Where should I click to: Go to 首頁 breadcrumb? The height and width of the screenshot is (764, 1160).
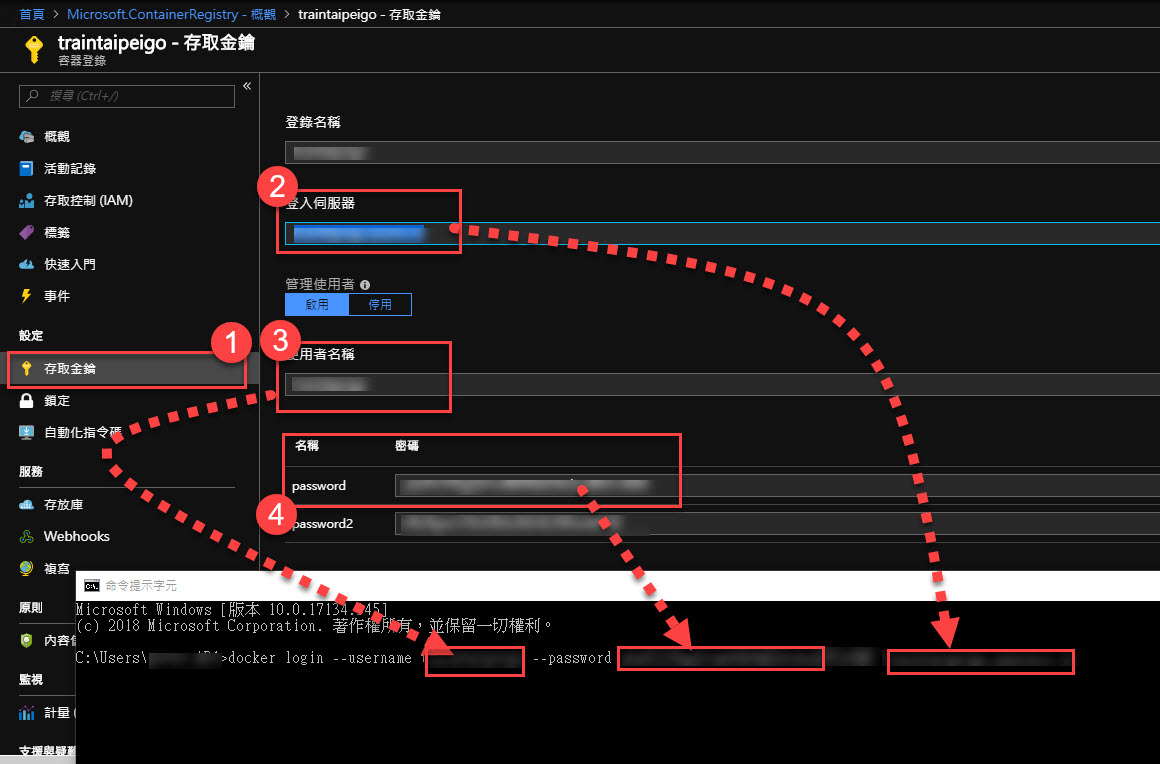coord(32,14)
